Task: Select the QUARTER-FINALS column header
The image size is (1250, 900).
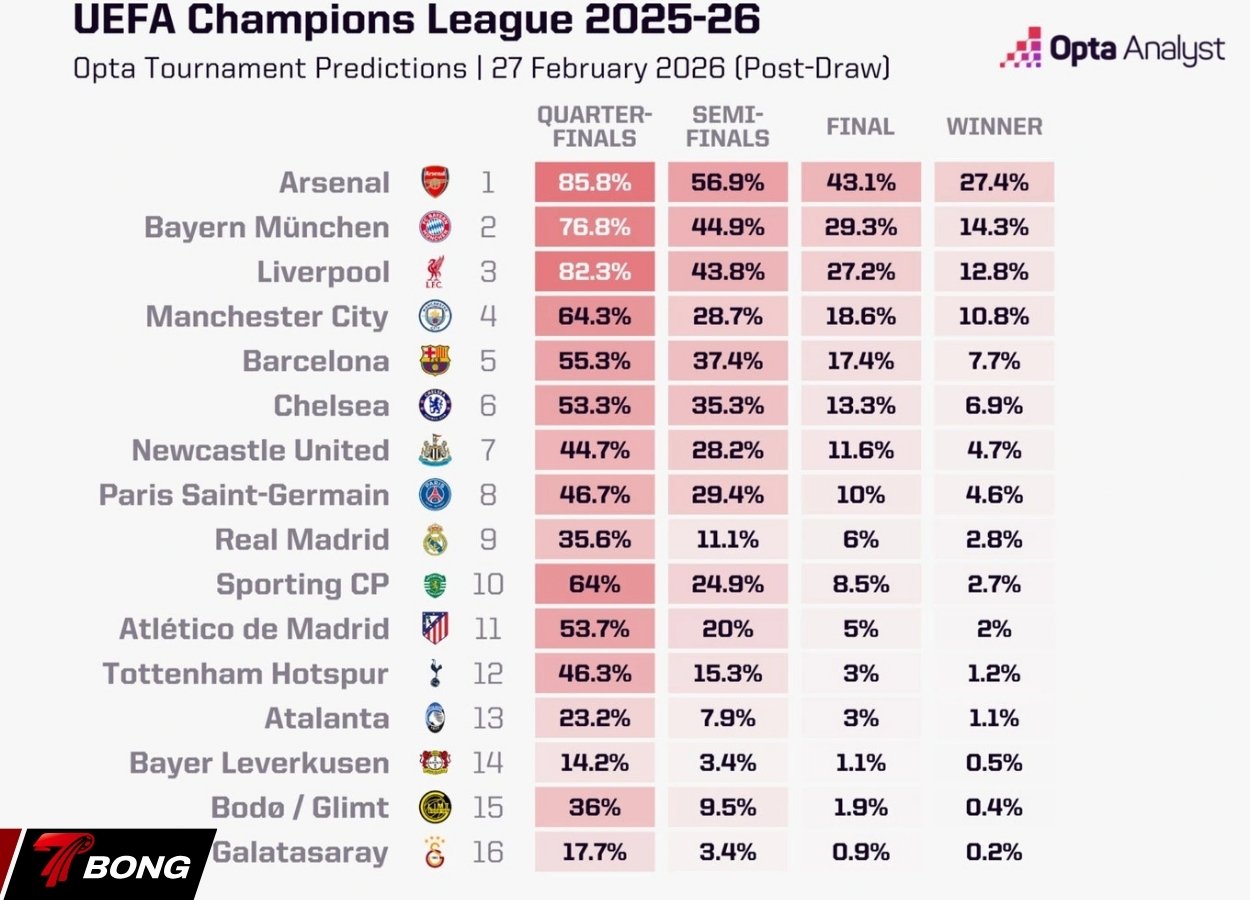Action: [594, 127]
